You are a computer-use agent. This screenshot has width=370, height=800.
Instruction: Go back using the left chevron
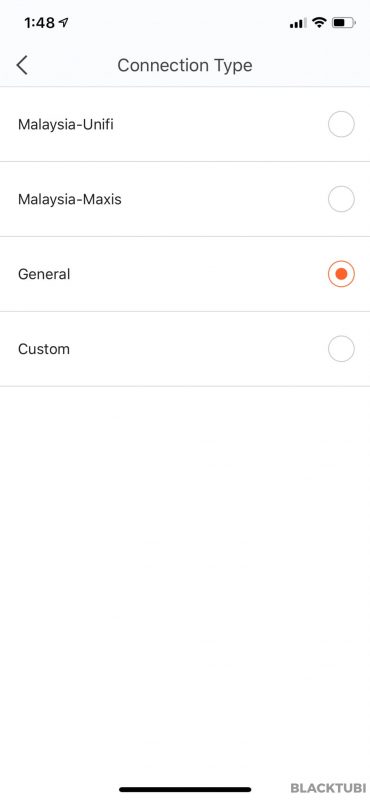(x=22, y=65)
